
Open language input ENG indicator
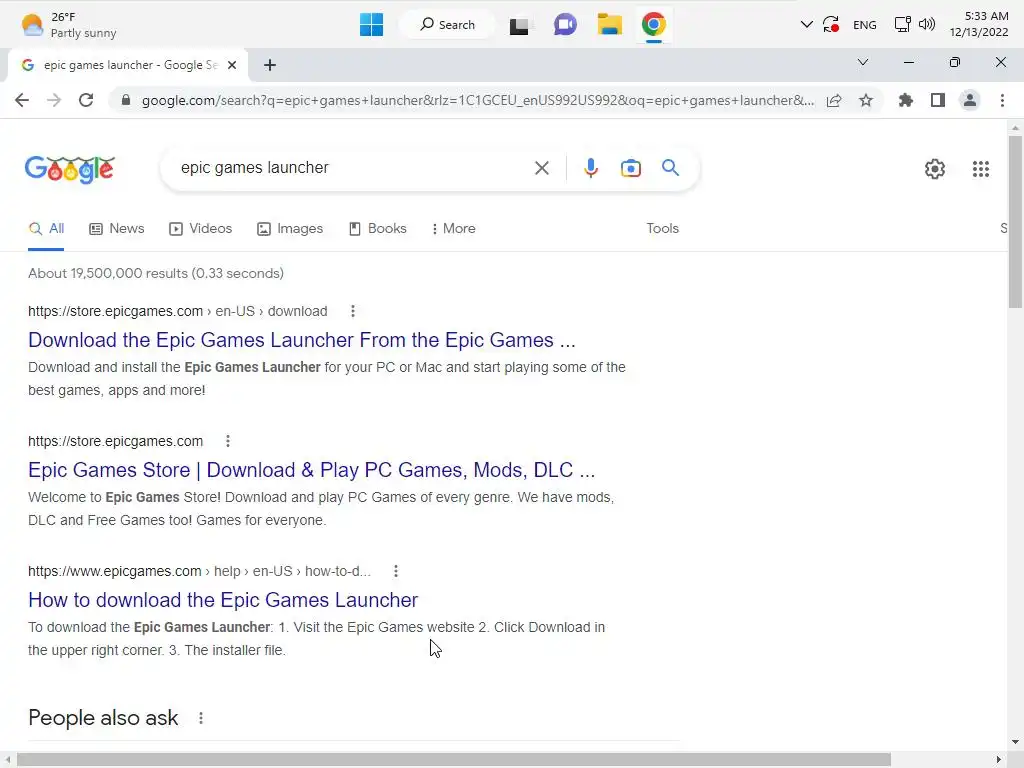point(865,25)
